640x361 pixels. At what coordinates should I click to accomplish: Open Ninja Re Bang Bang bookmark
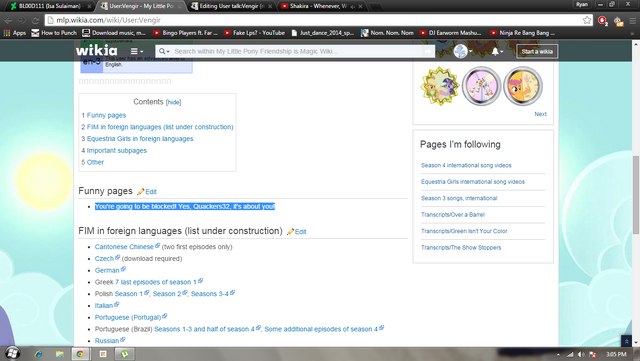[x=522, y=33]
